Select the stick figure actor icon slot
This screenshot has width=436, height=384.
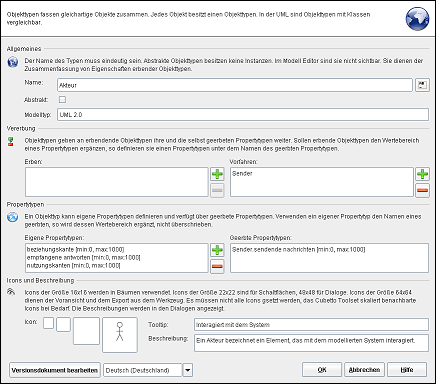(120, 335)
